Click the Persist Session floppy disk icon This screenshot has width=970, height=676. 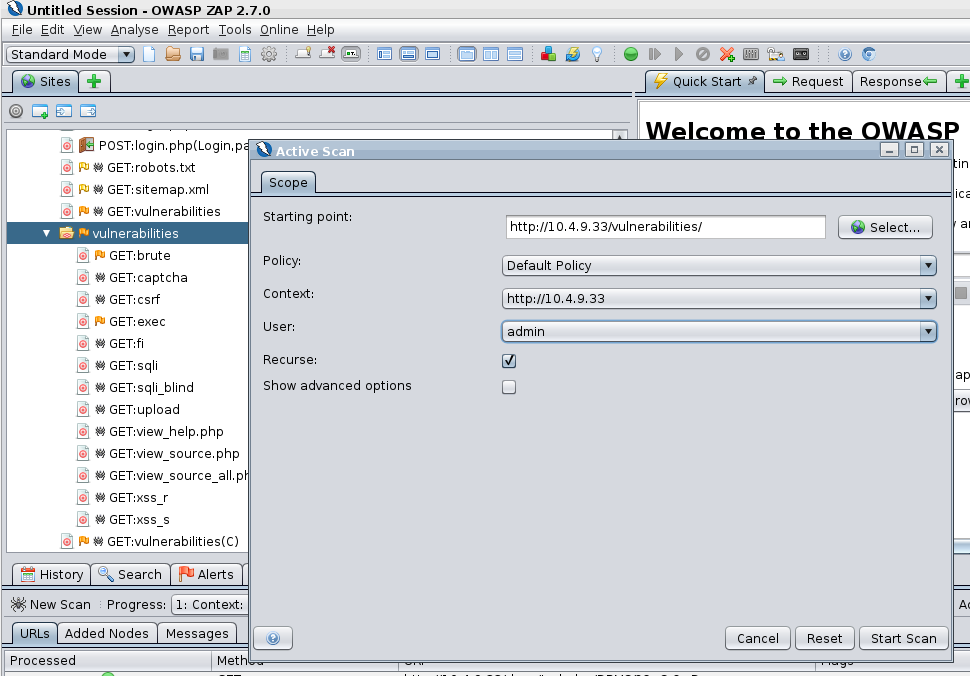(197, 54)
